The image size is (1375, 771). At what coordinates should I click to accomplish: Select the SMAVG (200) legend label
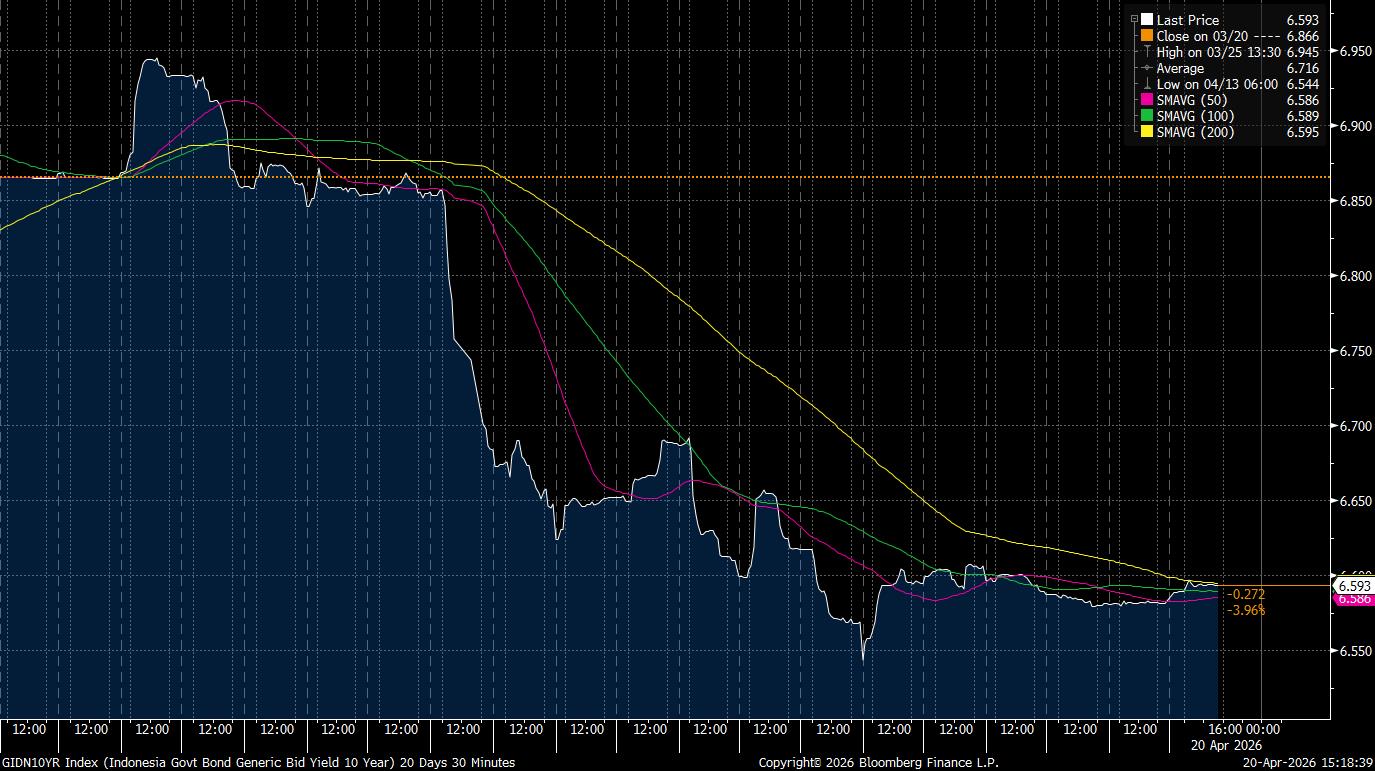tap(1195, 132)
